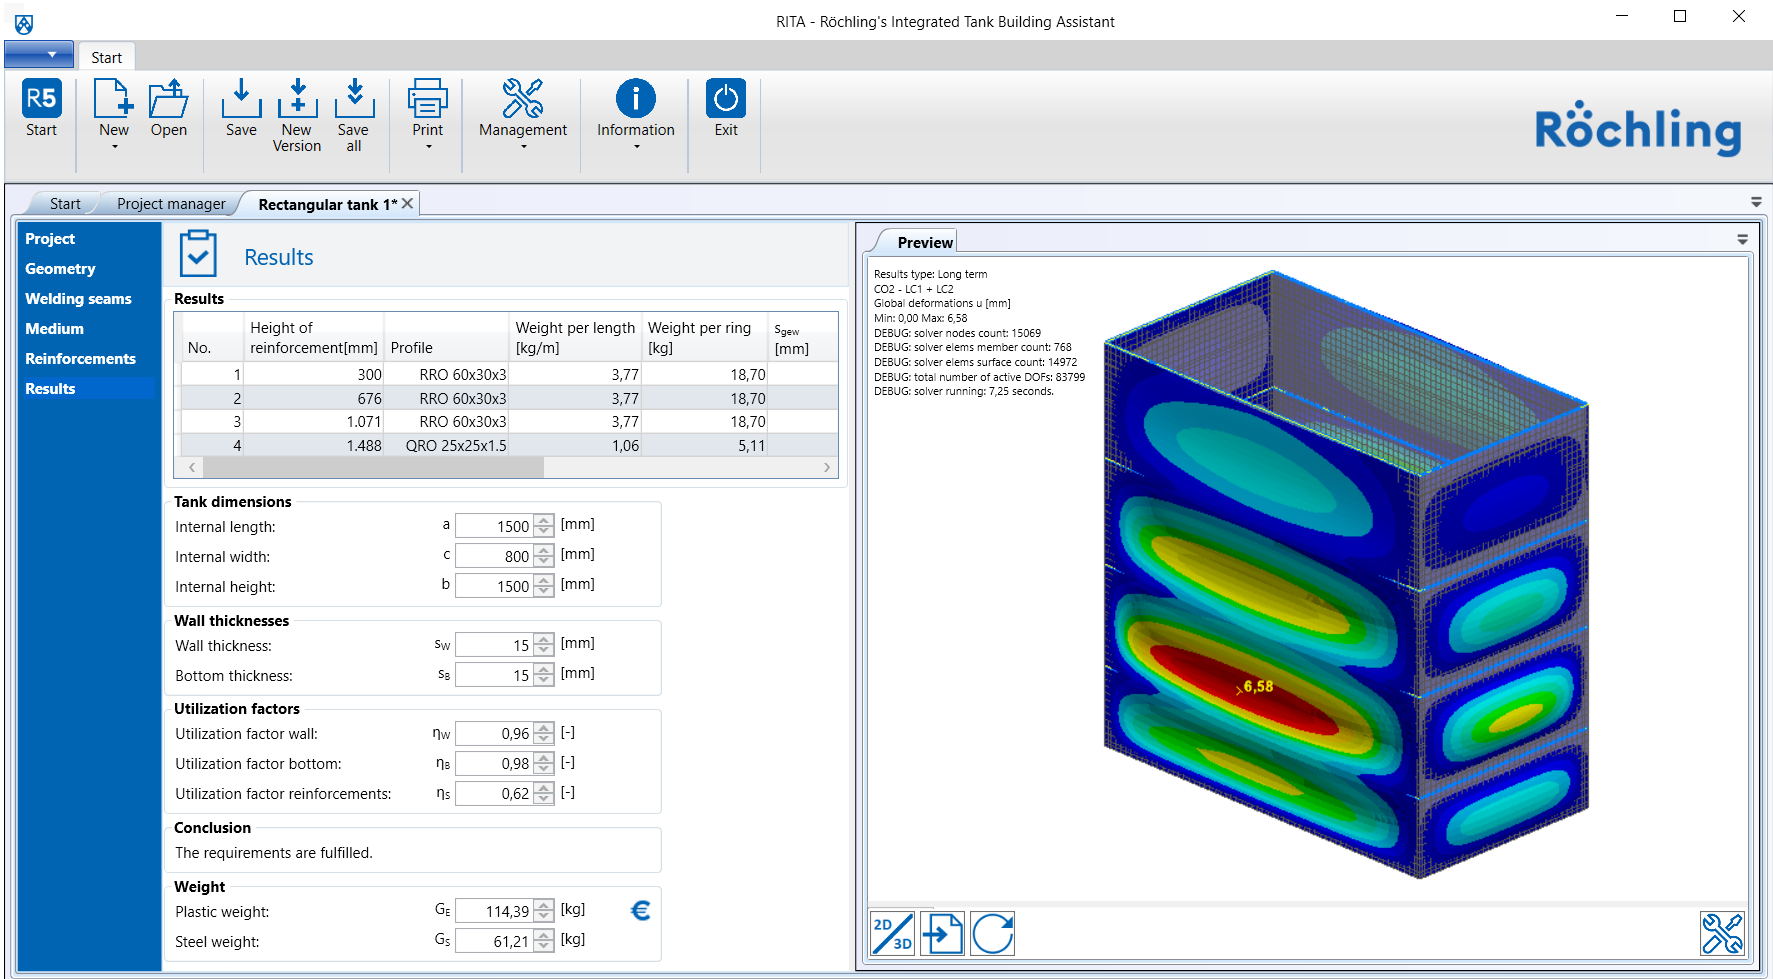Close the Rectangular tank 1 tab
1773x979 pixels.
408,203
